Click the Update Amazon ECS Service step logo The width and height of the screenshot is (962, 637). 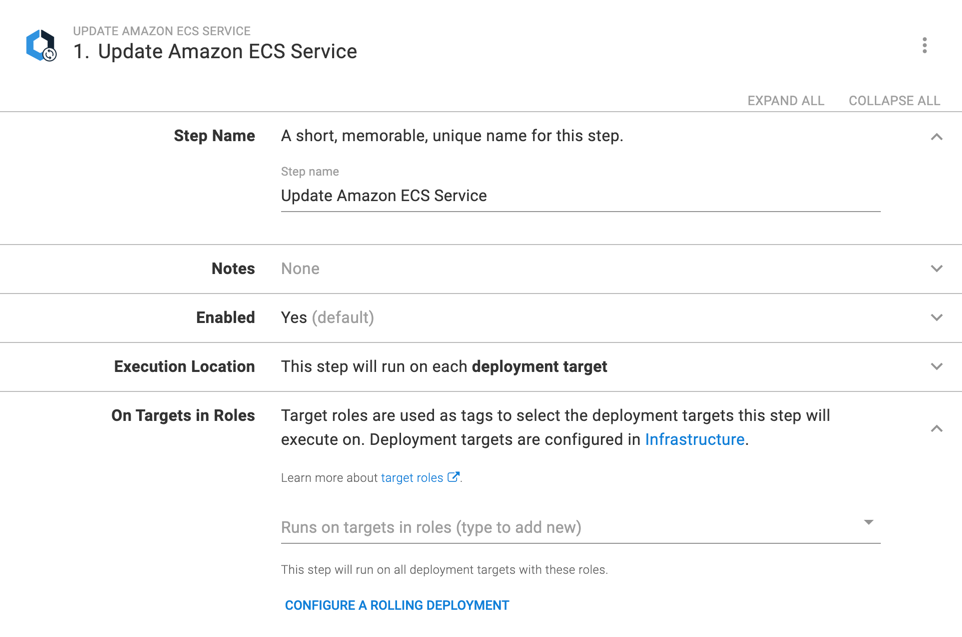[x=41, y=45]
